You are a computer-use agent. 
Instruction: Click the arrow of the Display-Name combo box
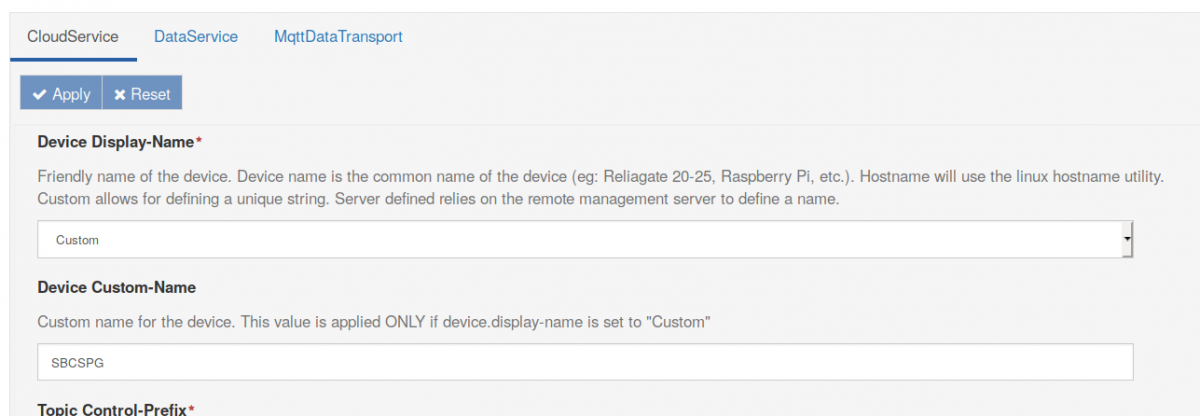tap(1127, 240)
